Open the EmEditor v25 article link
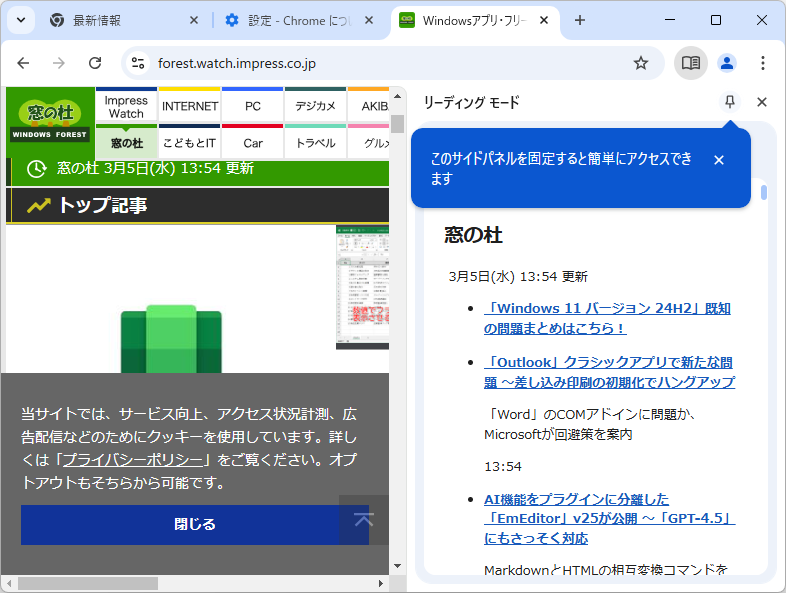This screenshot has height=593, width=786. 609,518
